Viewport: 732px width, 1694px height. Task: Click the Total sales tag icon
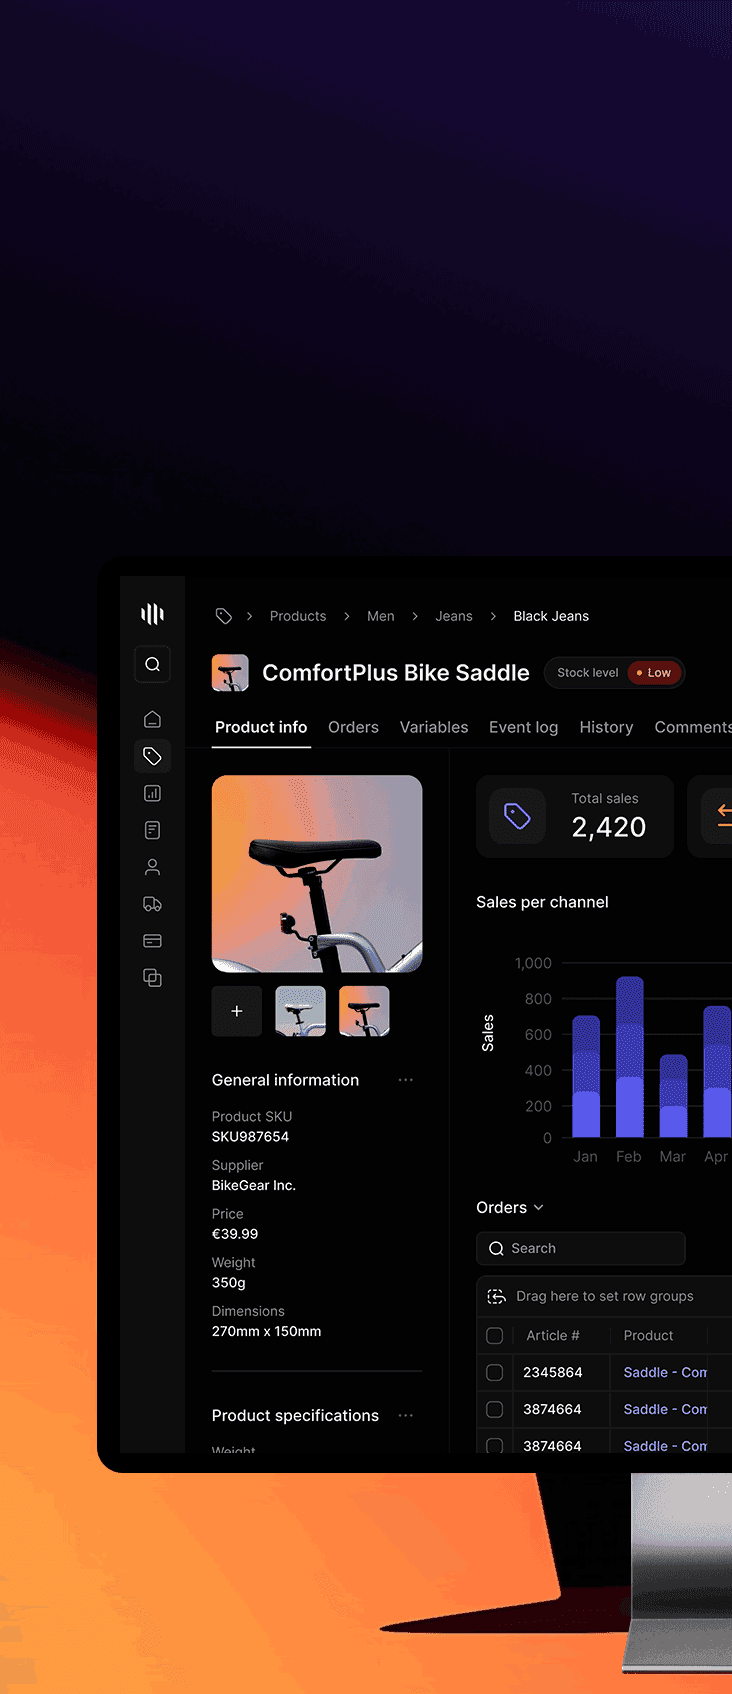tap(517, 816)
